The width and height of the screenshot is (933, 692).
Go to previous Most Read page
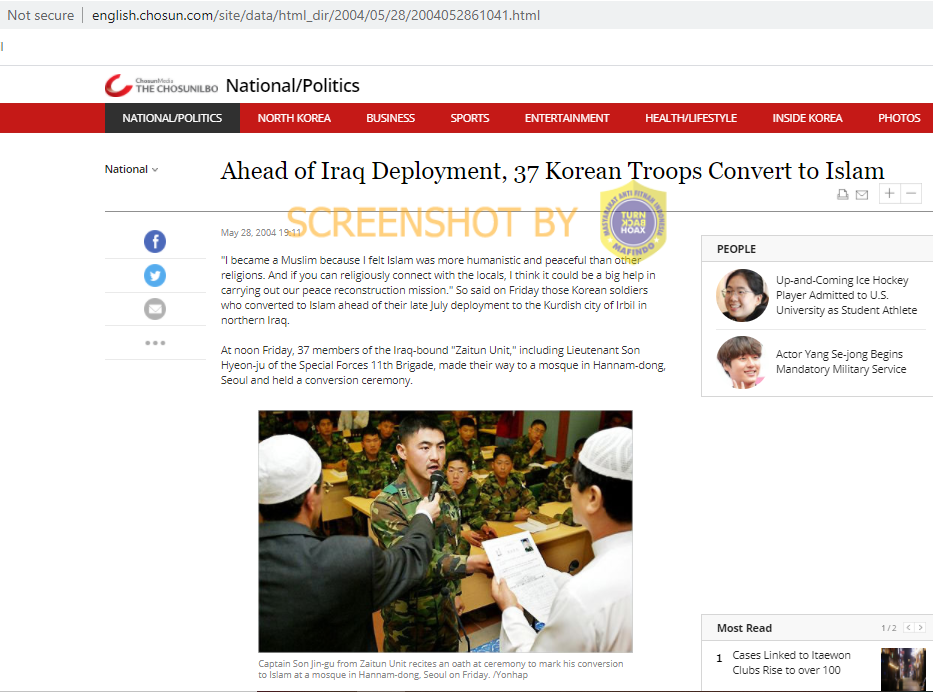908,628
